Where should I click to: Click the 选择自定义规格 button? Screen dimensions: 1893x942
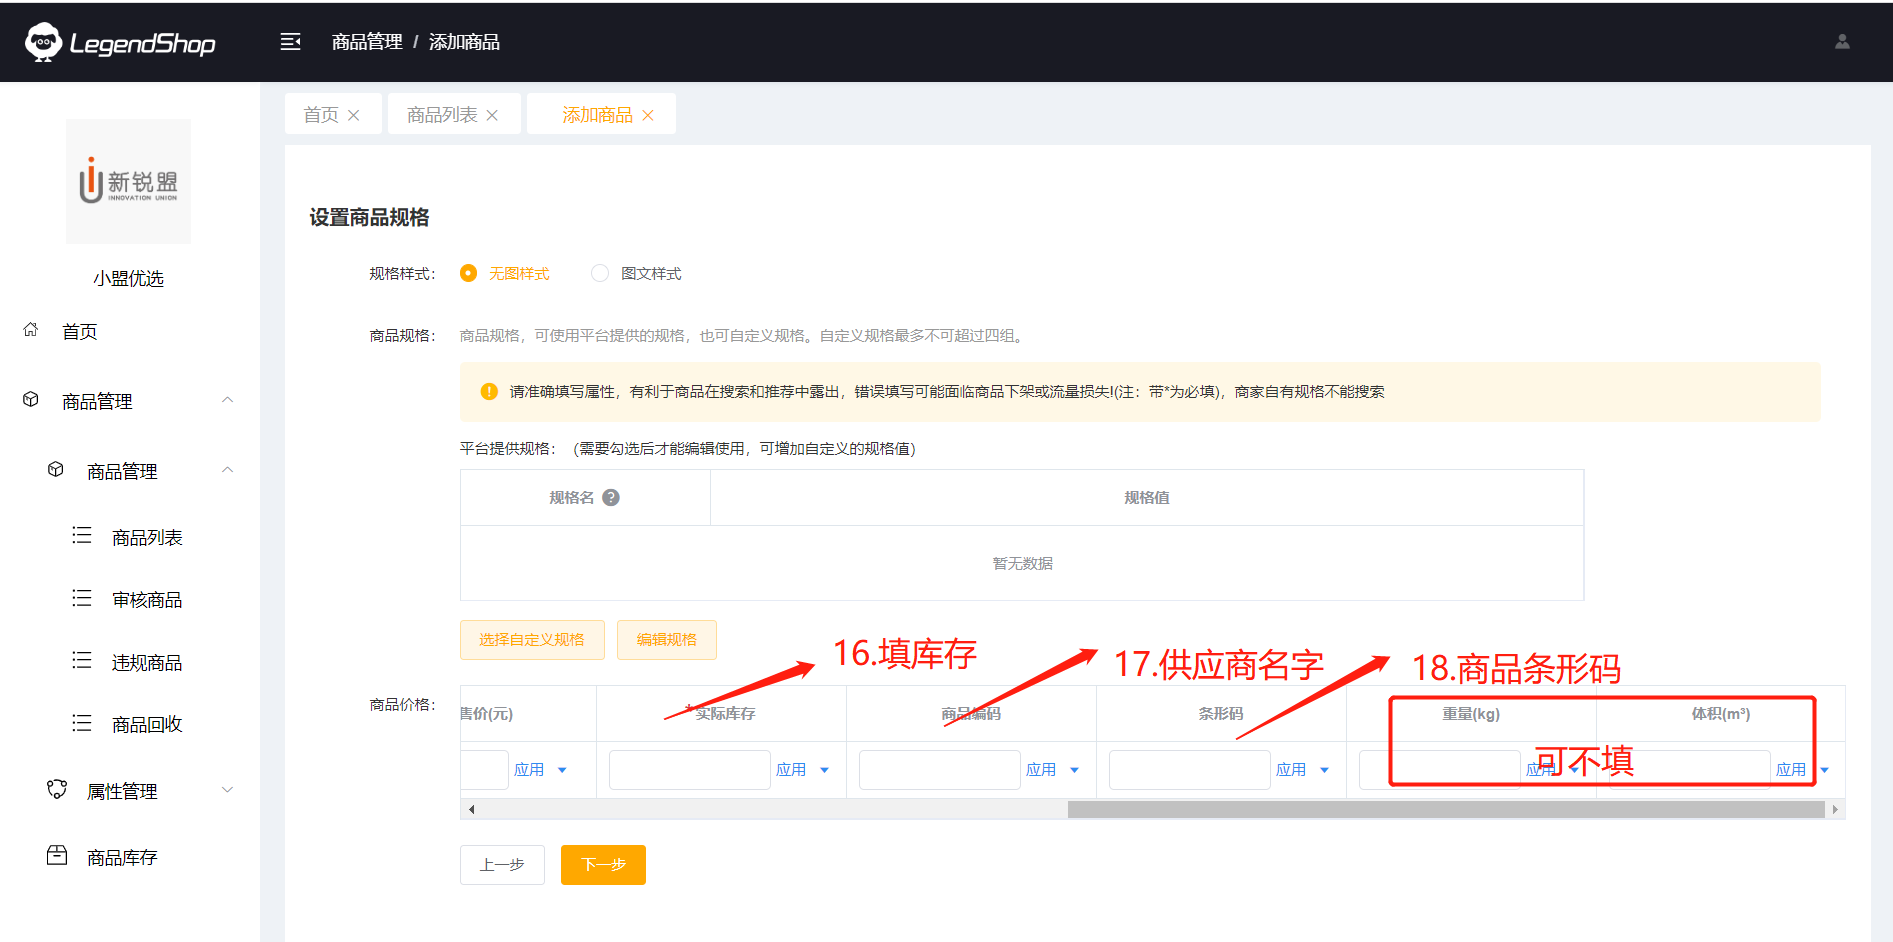tap(532, 640)
